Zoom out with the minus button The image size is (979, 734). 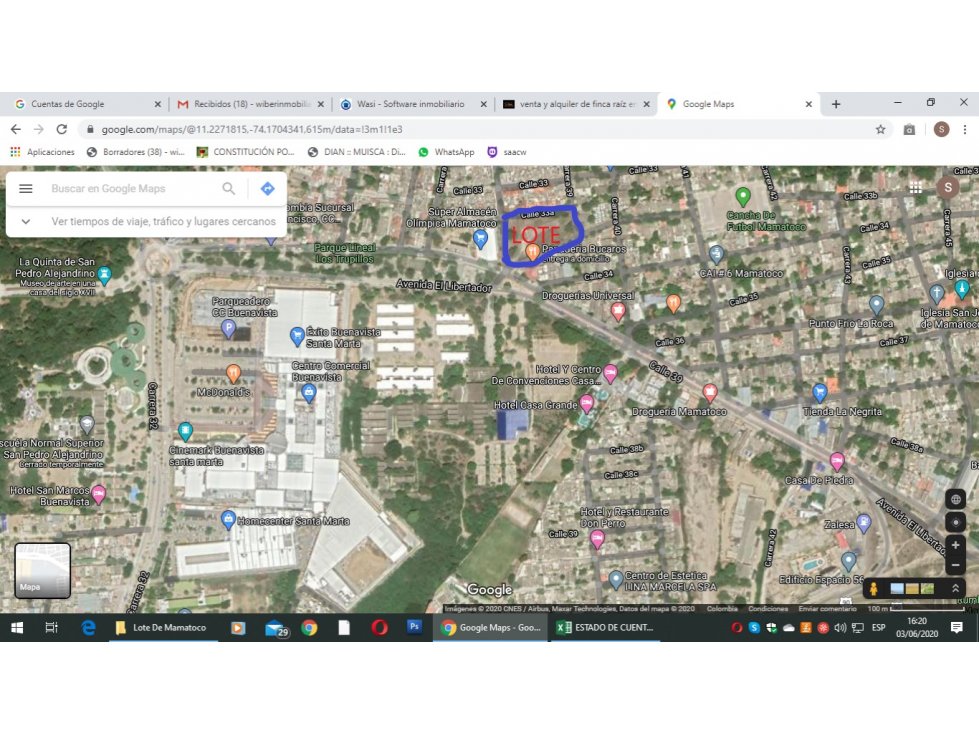pyautogui.click(x=955, y=565)
